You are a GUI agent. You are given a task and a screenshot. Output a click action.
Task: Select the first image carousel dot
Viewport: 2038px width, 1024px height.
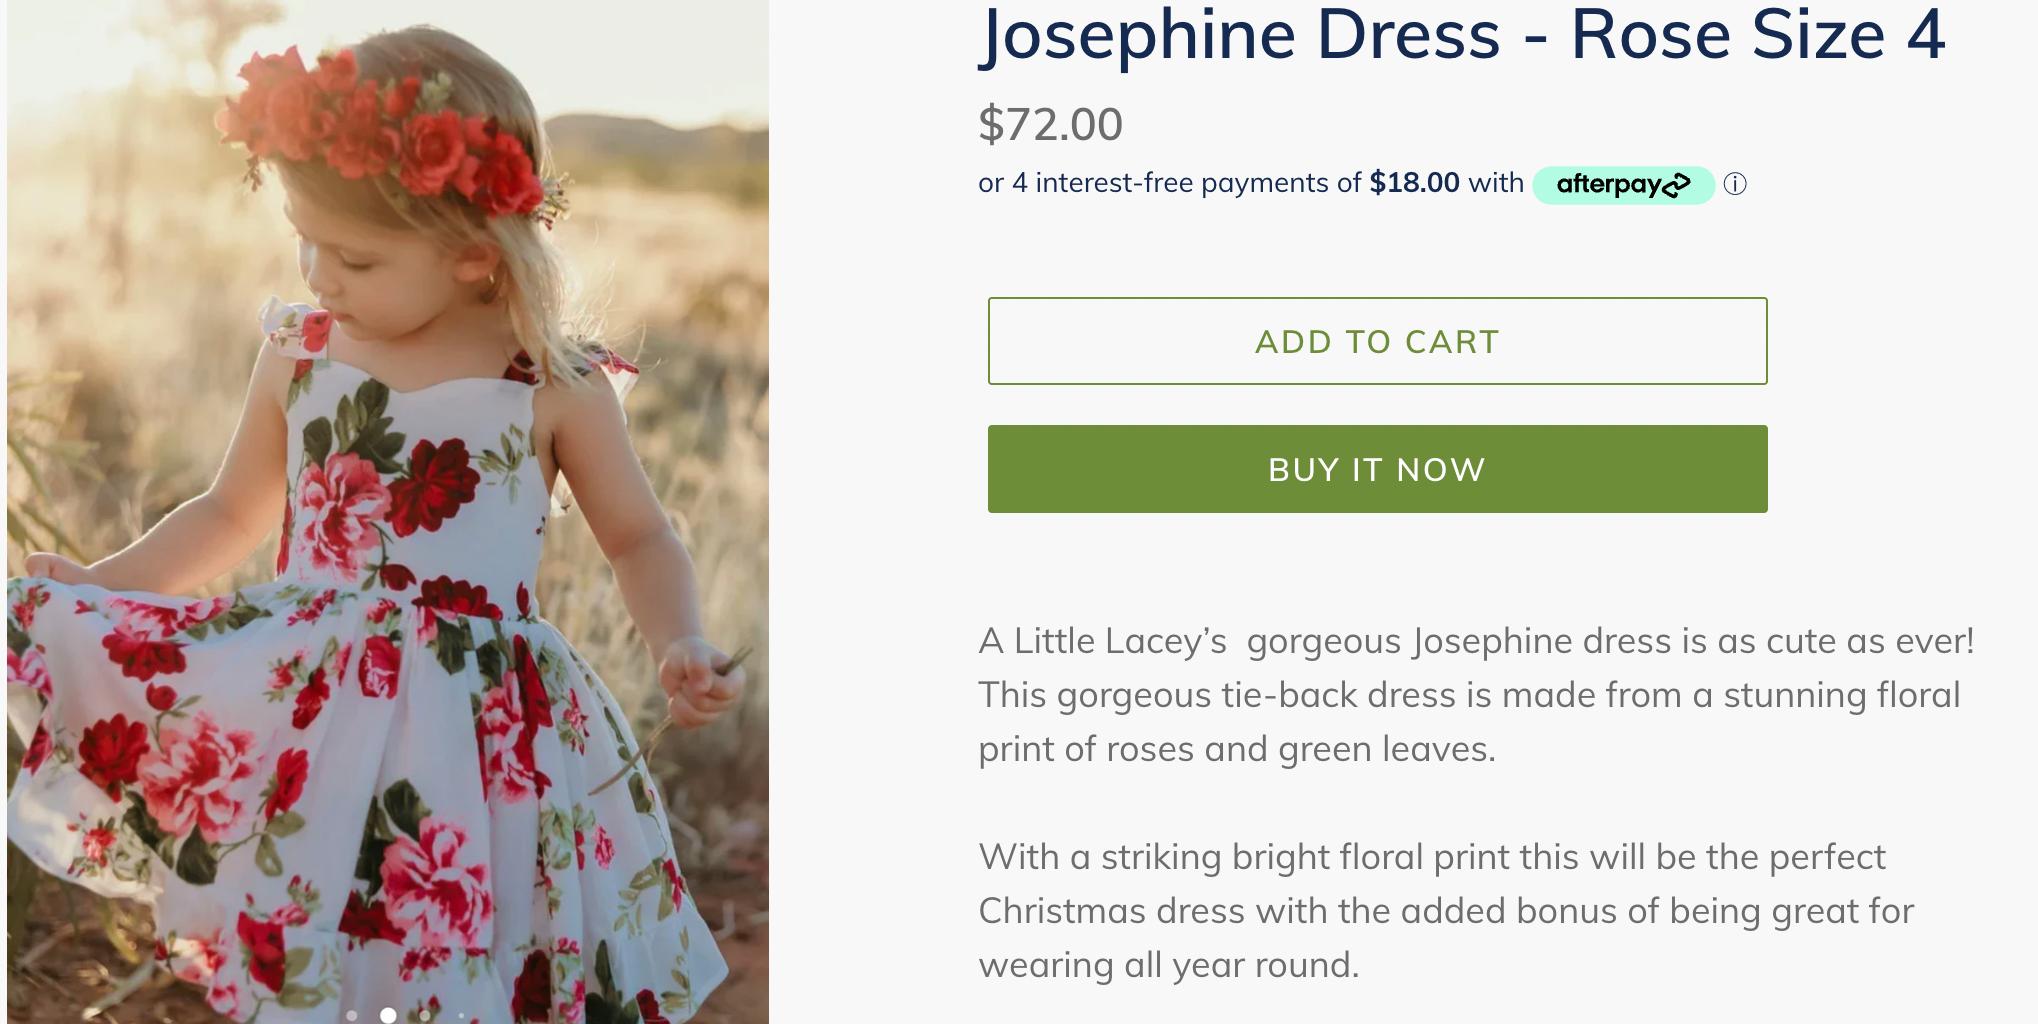point(352,1015)
